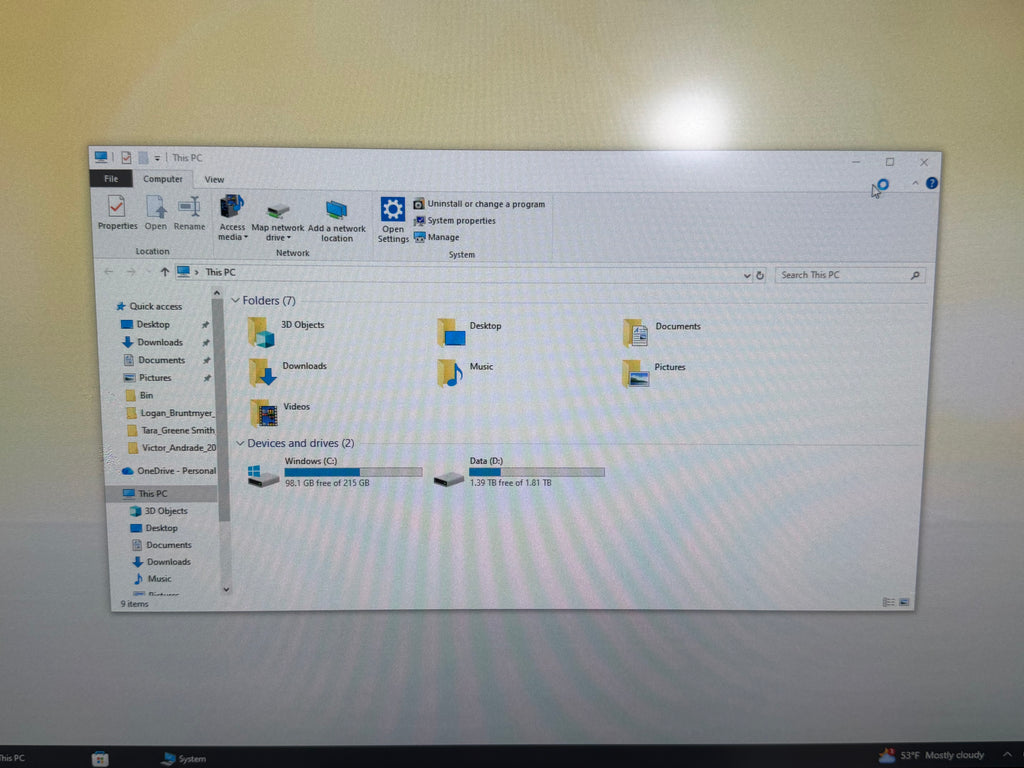Select 3D Objects under This PC tree
Screen dimensions: 1024x768
(x=159, y=511)
